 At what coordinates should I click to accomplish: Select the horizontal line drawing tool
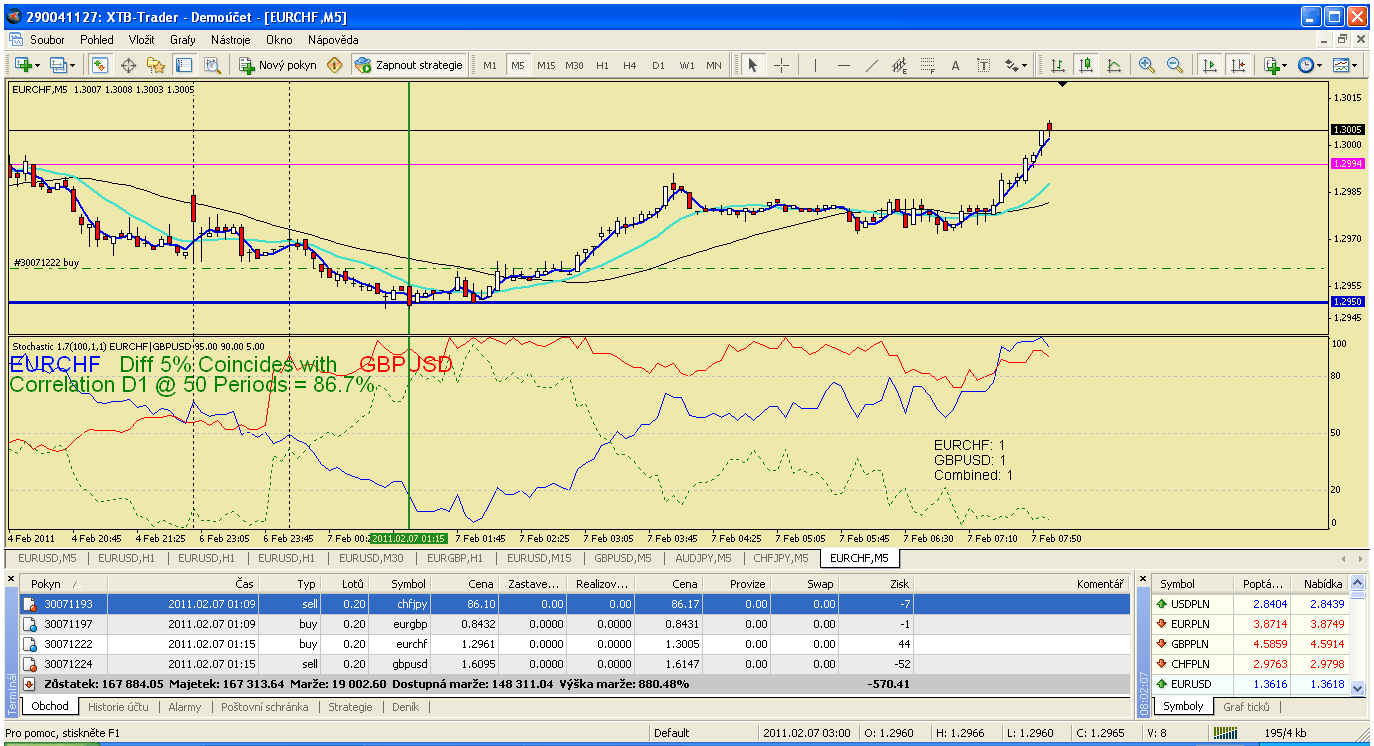(843, 65)
